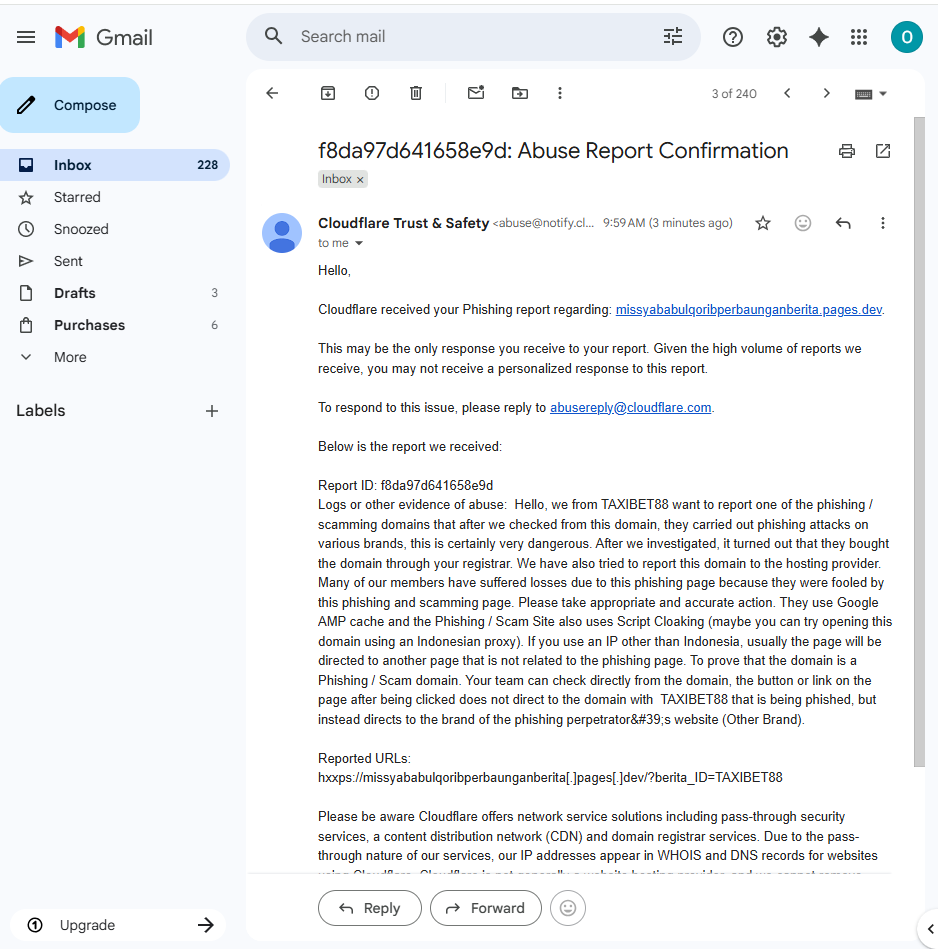
Task: Click the abusereply@cloudflare.com link
Action: pyautogui.click(x=631, y=408)
